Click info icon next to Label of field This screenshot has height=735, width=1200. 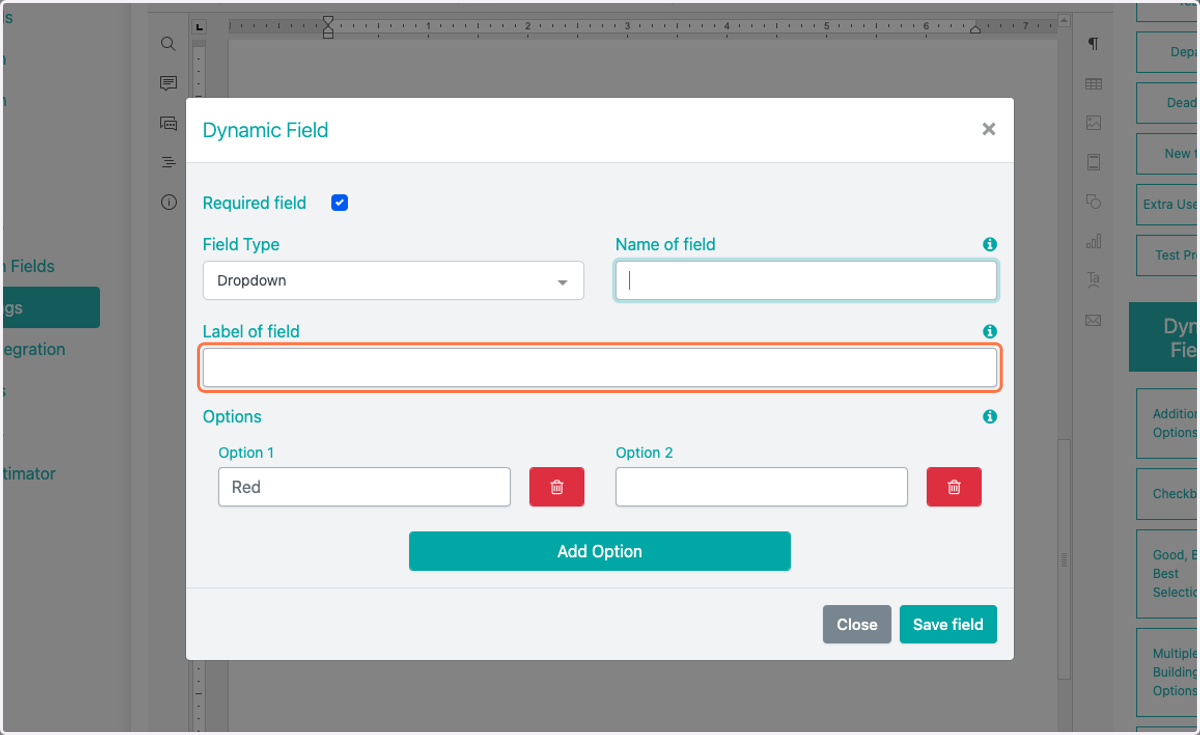[x=990, y=331]
